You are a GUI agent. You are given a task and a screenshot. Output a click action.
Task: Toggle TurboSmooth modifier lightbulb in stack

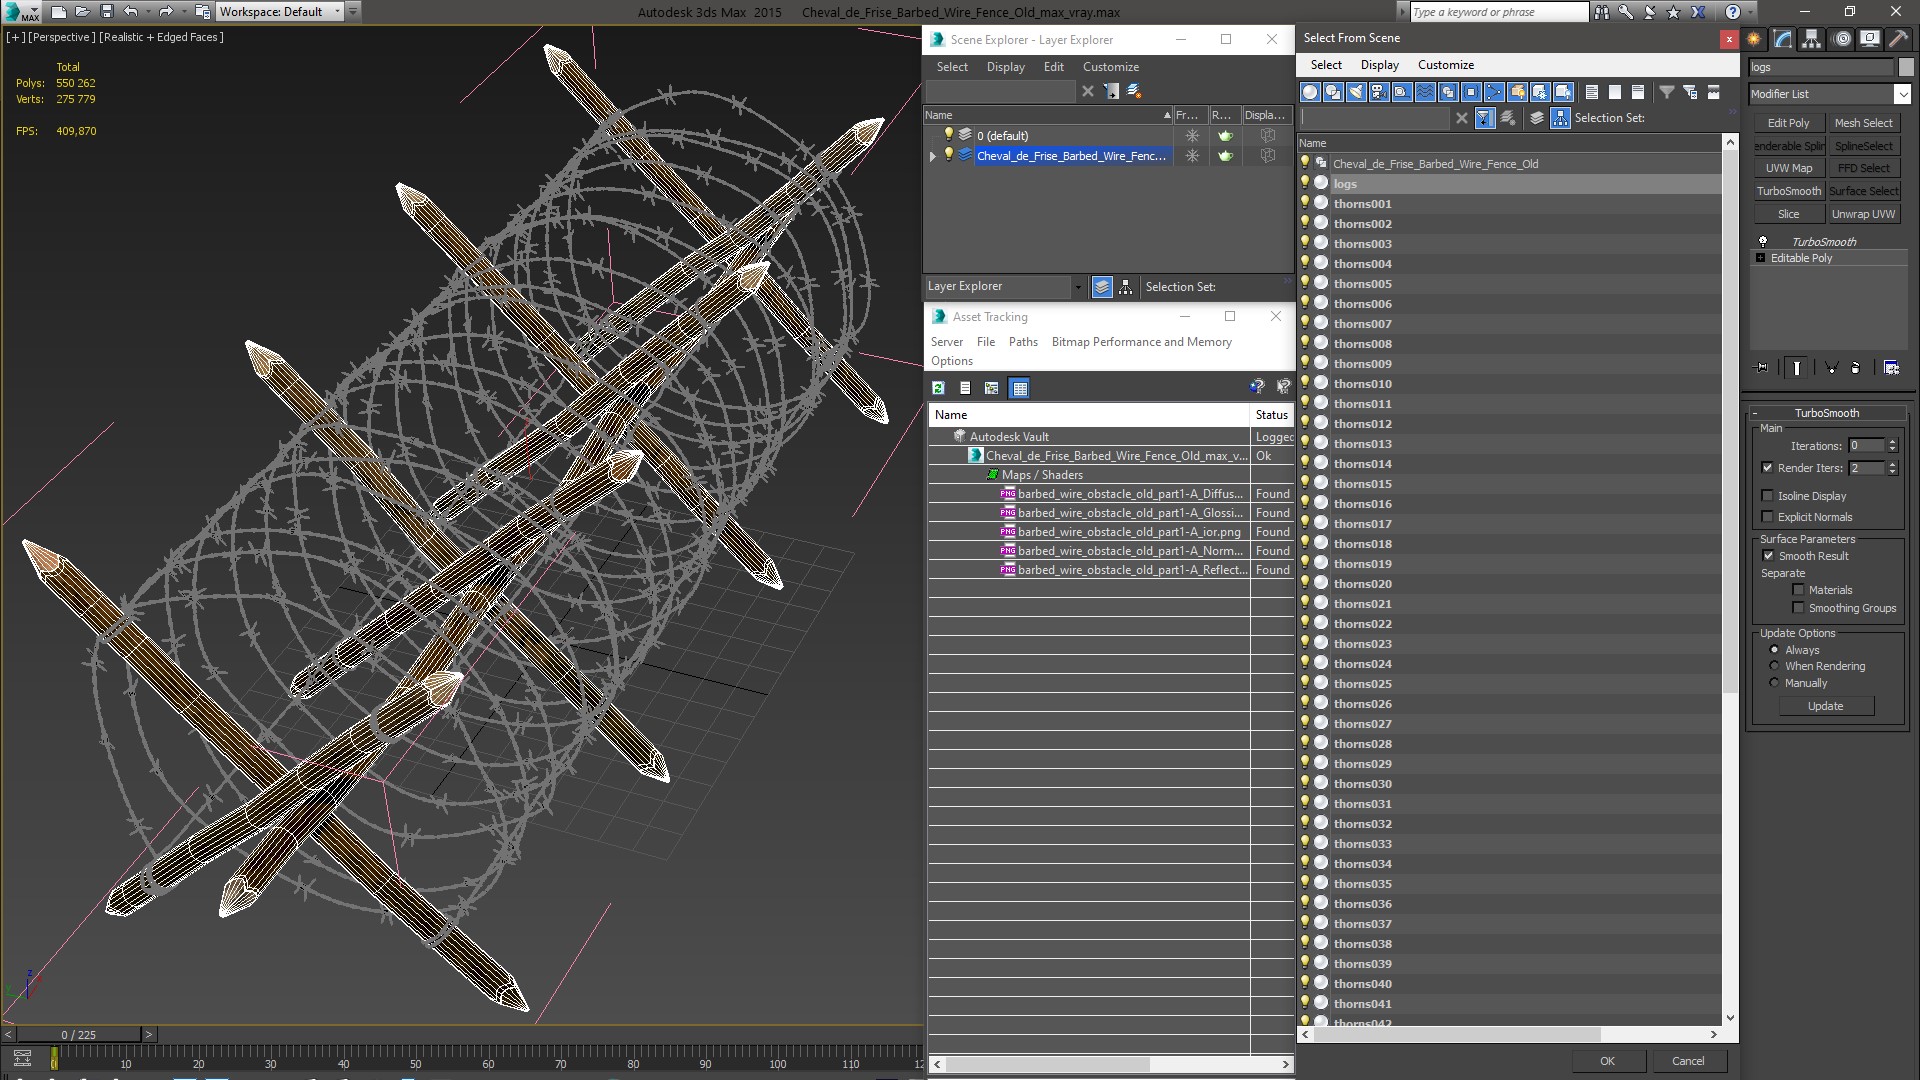point(1763,242)
